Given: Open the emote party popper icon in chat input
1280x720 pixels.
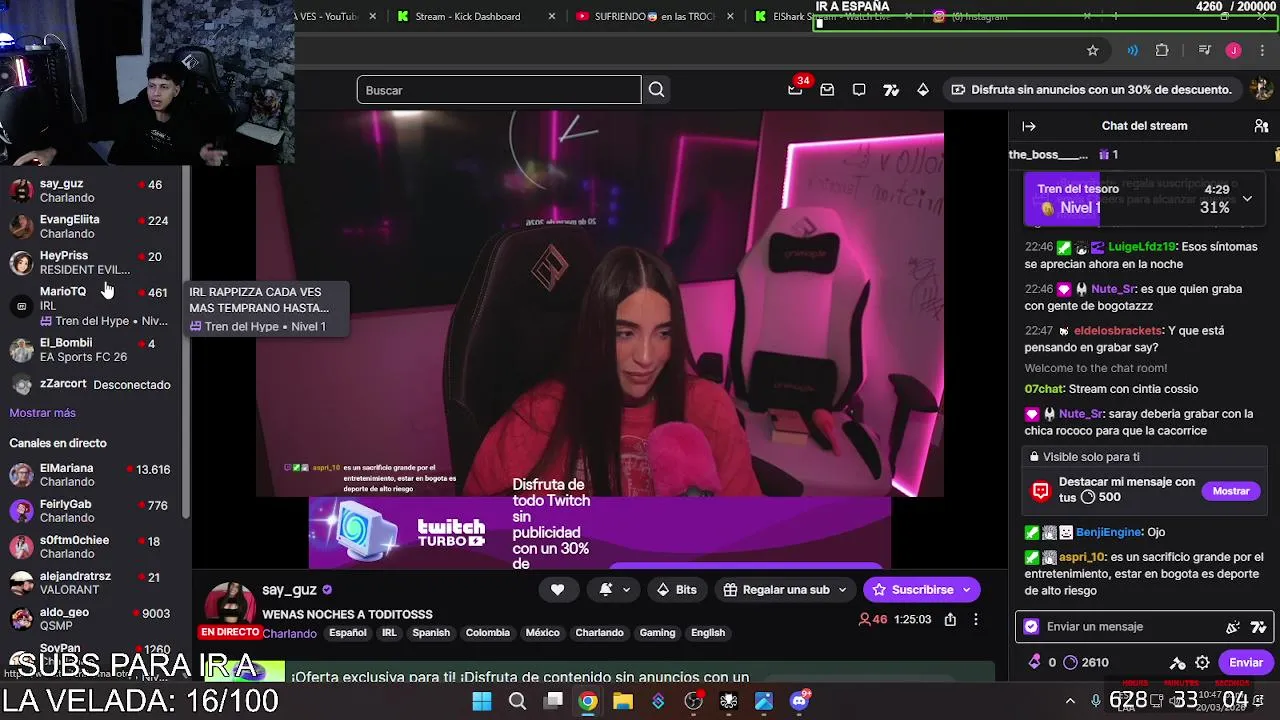Looking at the screenshot, I should point(1233,627).
